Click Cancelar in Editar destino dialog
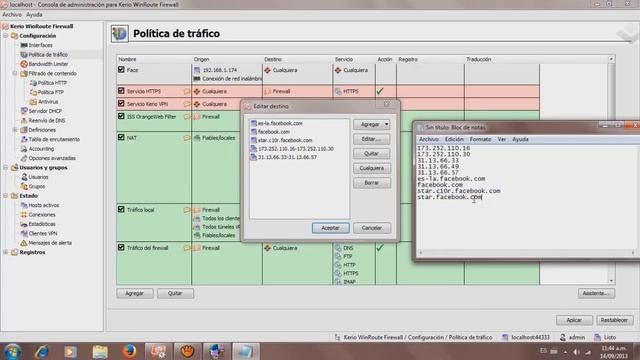This screenshot has height=360, width=640. 372,228
